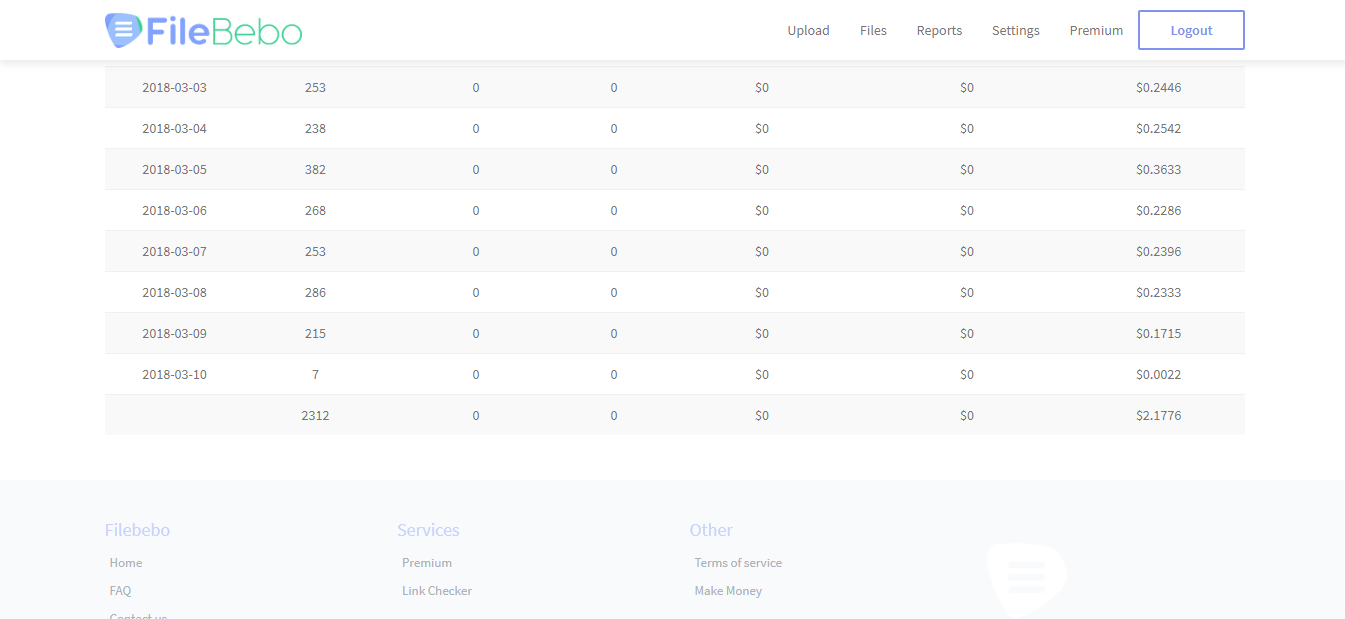The height and width of the screenshot is (619, 1345).
Task: Click the Logout button
Action: tap(1191, 30)
